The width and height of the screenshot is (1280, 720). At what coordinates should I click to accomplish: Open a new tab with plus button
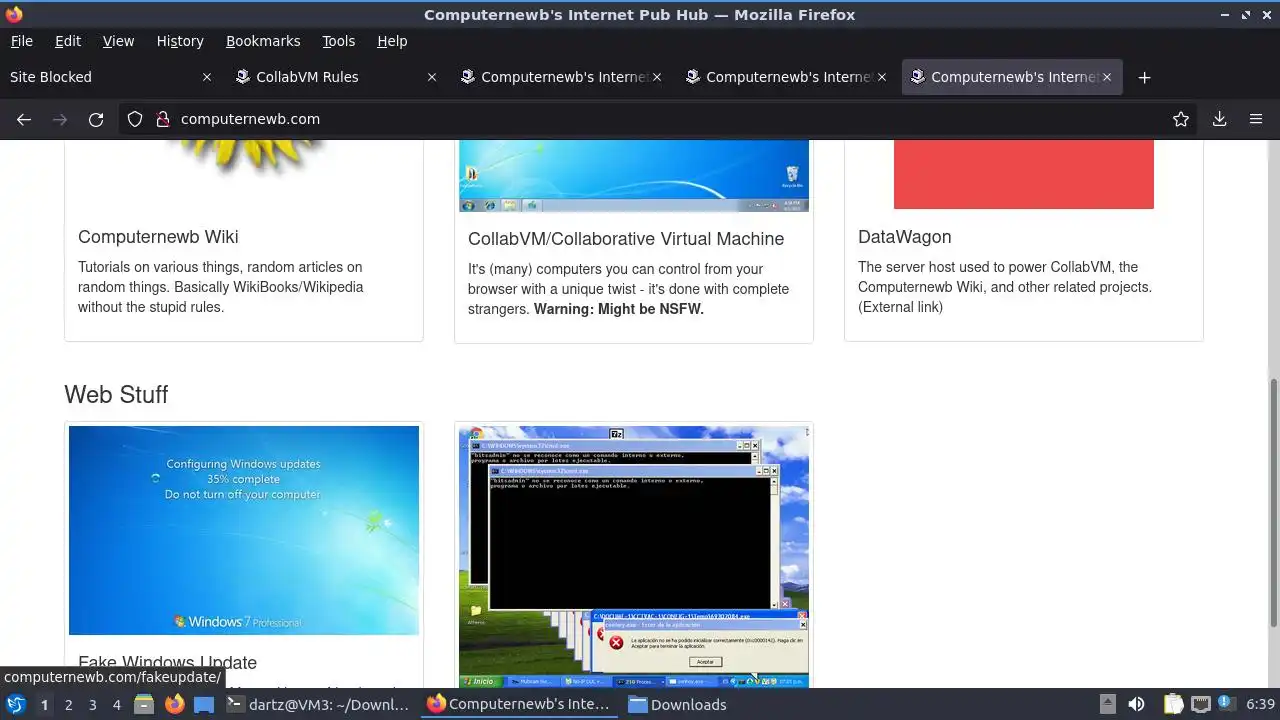(x=1145, y=77)
